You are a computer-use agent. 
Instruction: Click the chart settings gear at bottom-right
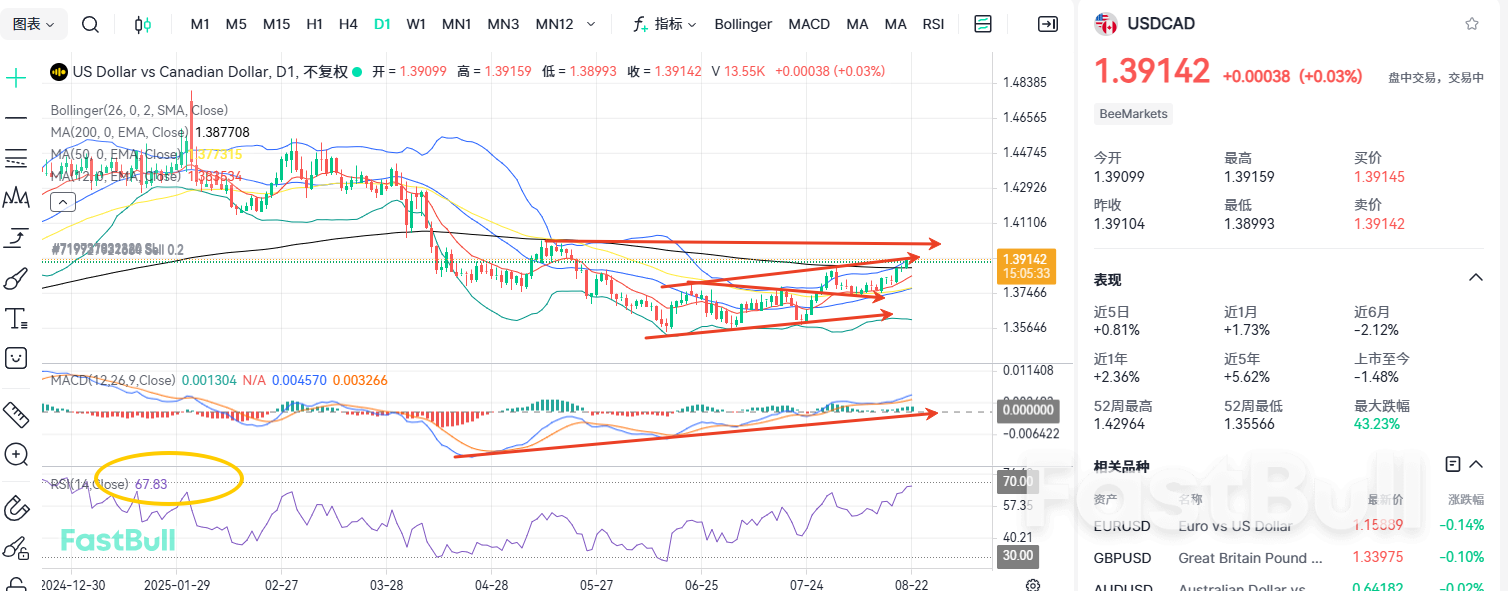1033,585
